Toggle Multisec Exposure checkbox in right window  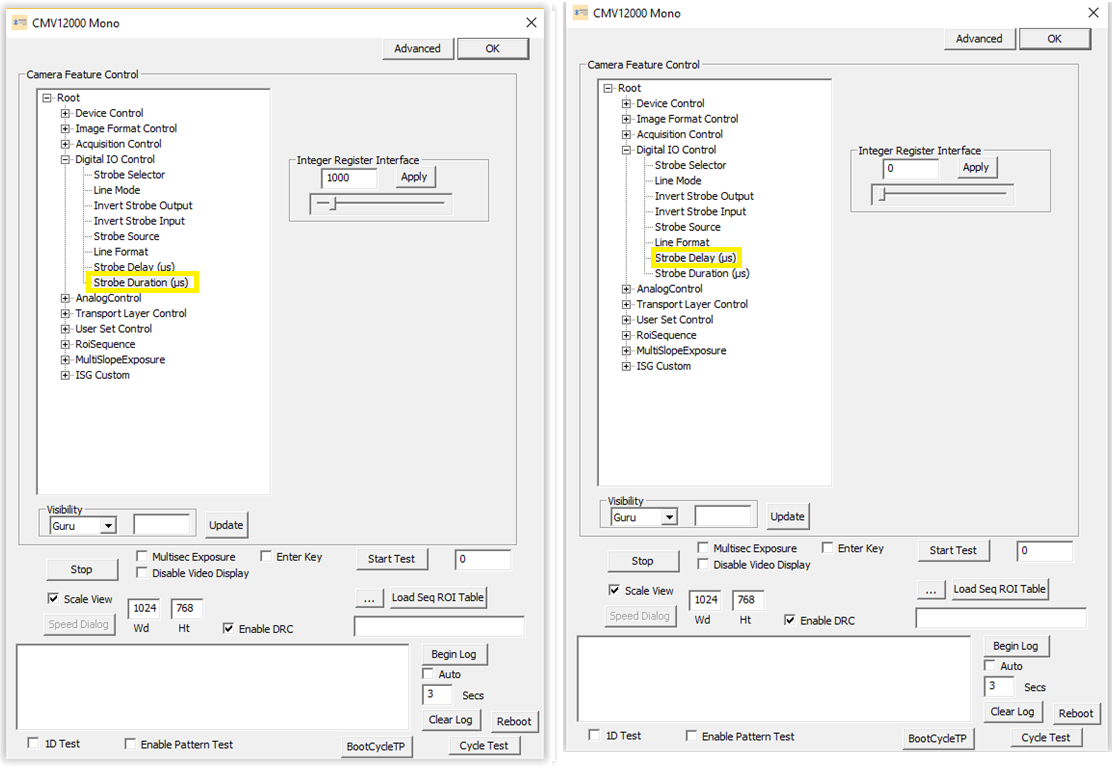tap(703, 548)
